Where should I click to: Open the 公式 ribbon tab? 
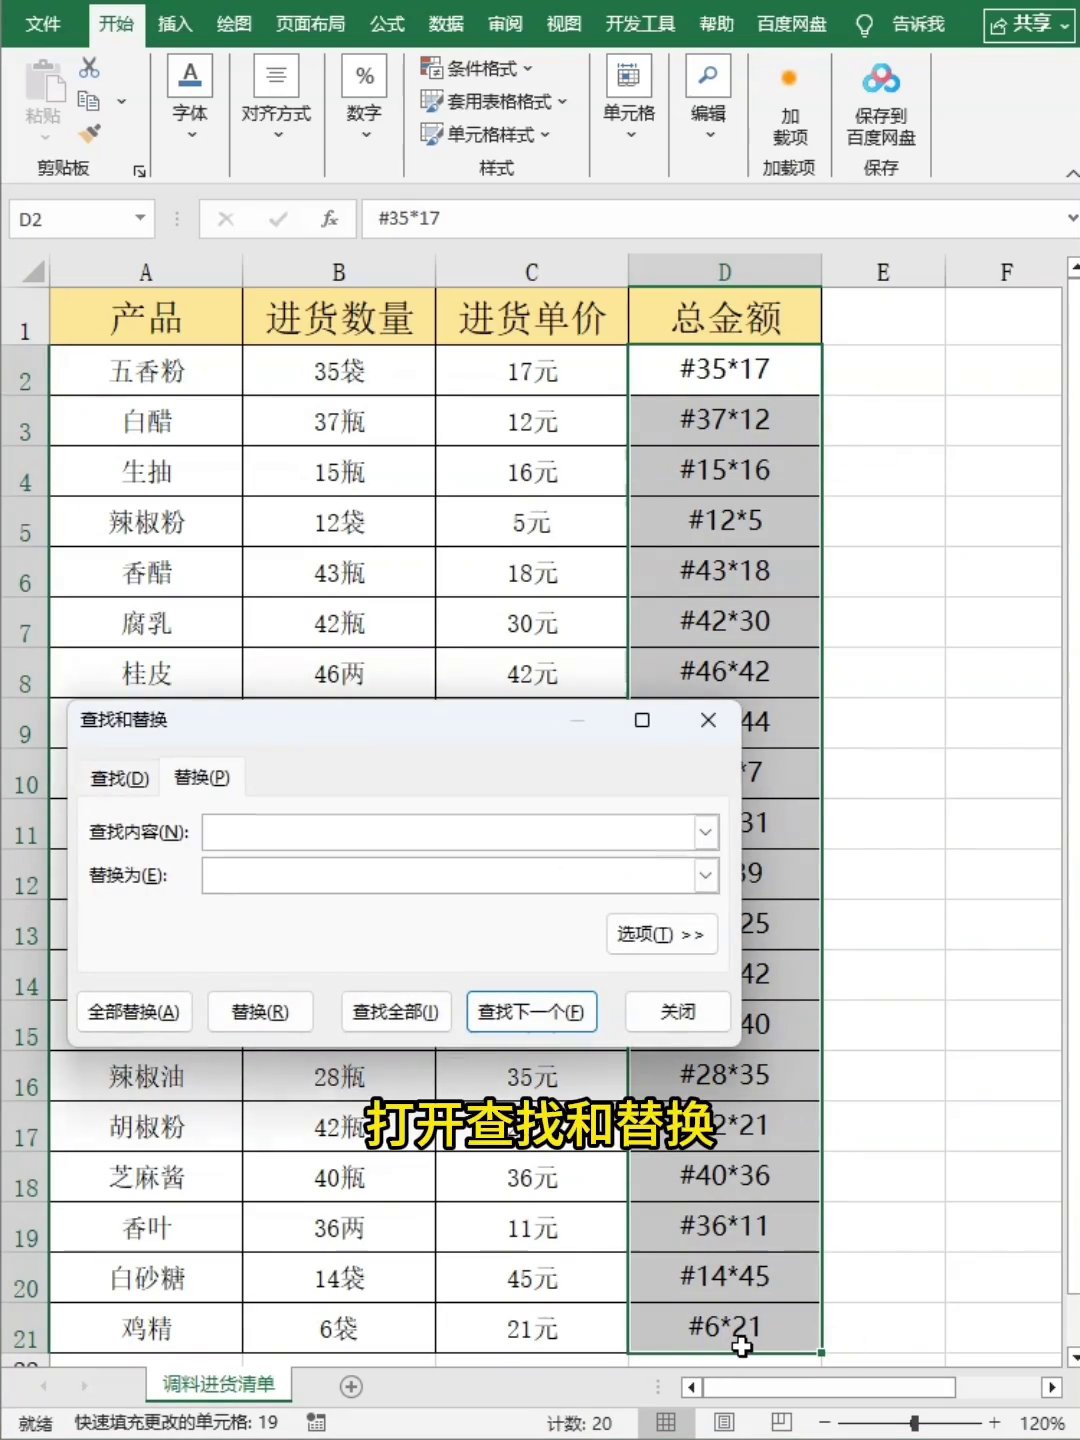pyautogui.click(x=387, y=23)
